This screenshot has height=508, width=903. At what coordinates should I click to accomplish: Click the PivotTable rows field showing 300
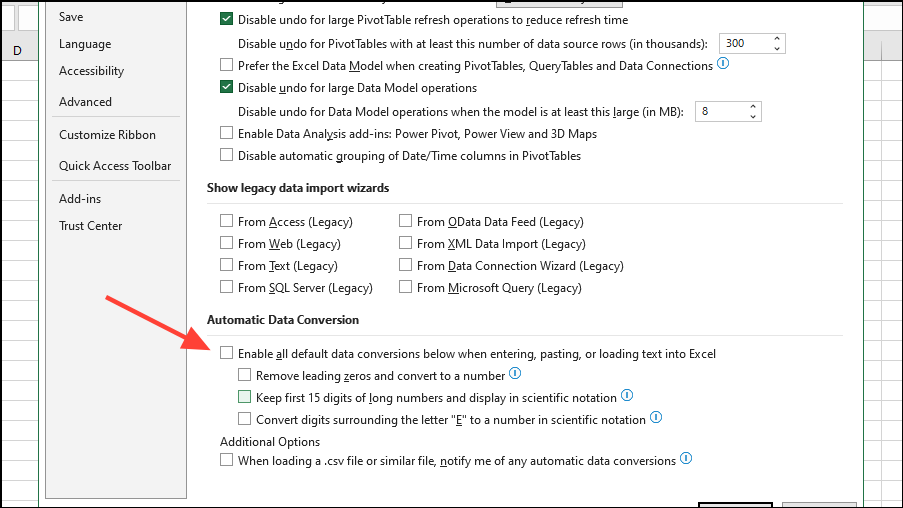(x=743, y=44)
